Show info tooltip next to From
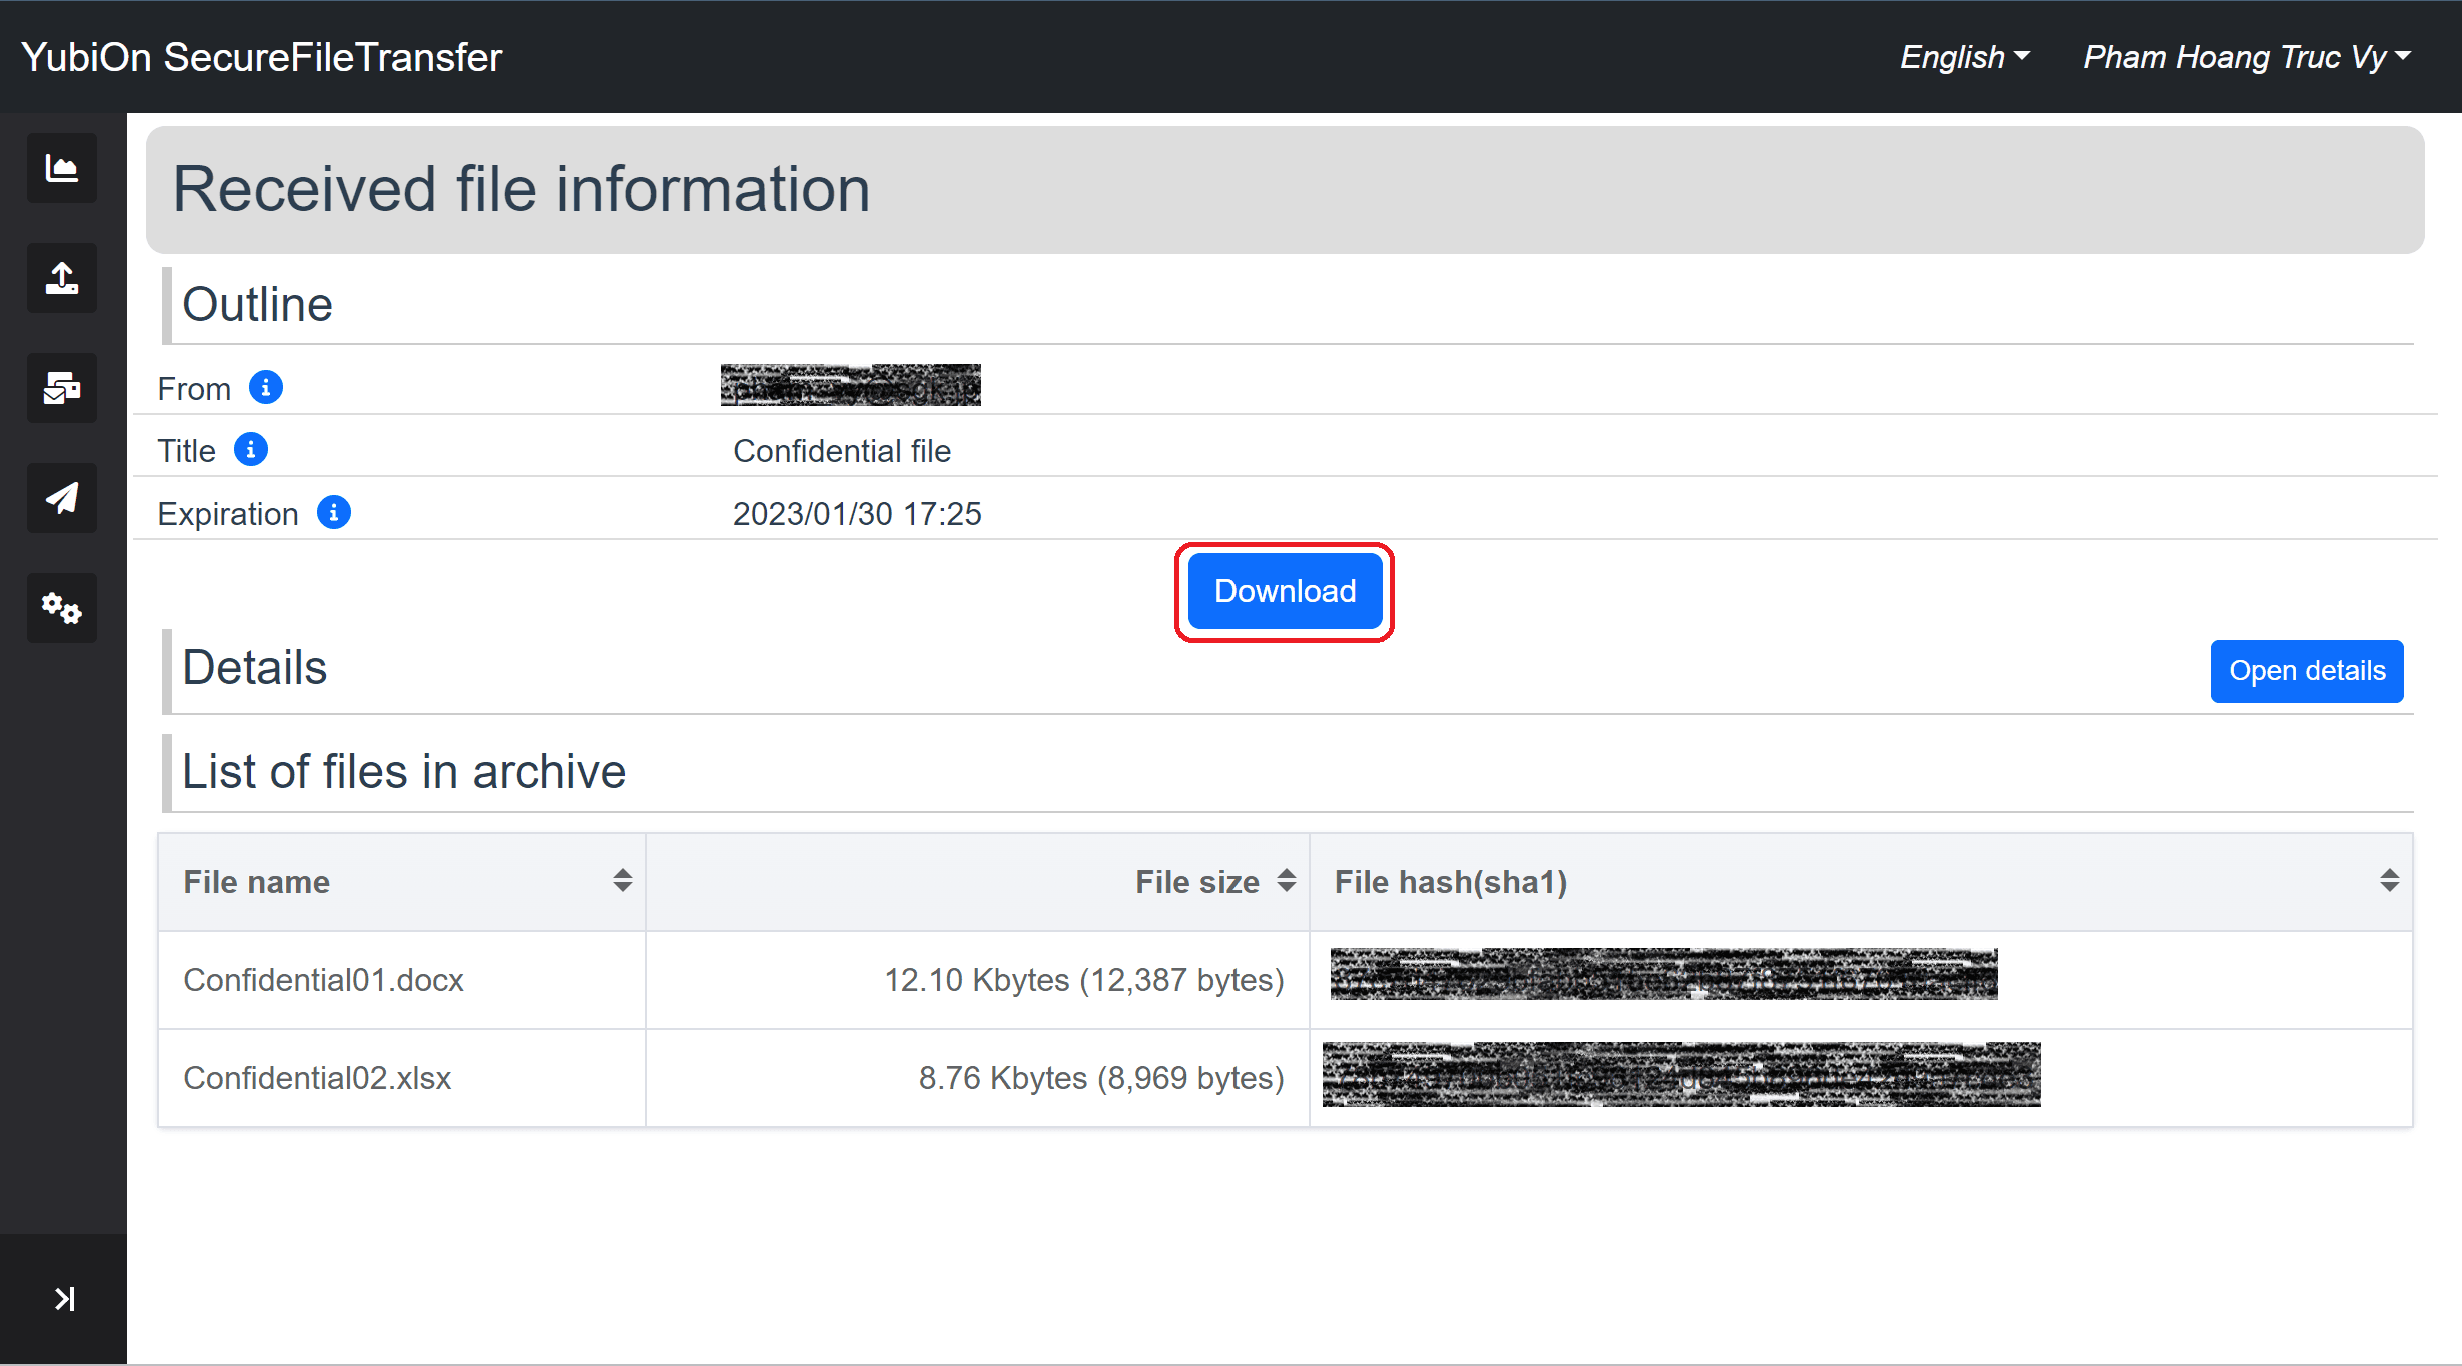 266,387
